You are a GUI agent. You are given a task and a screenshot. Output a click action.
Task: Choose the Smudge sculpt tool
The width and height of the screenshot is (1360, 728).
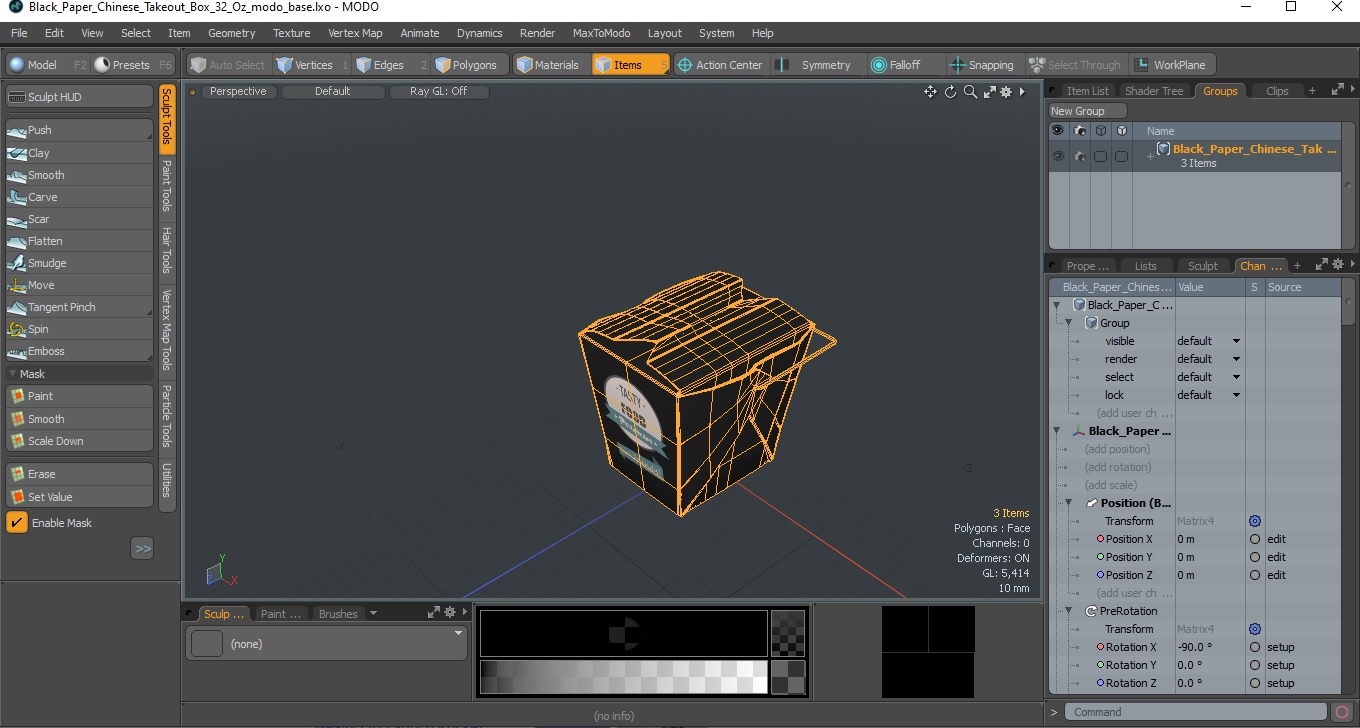(x=80, y=263)
